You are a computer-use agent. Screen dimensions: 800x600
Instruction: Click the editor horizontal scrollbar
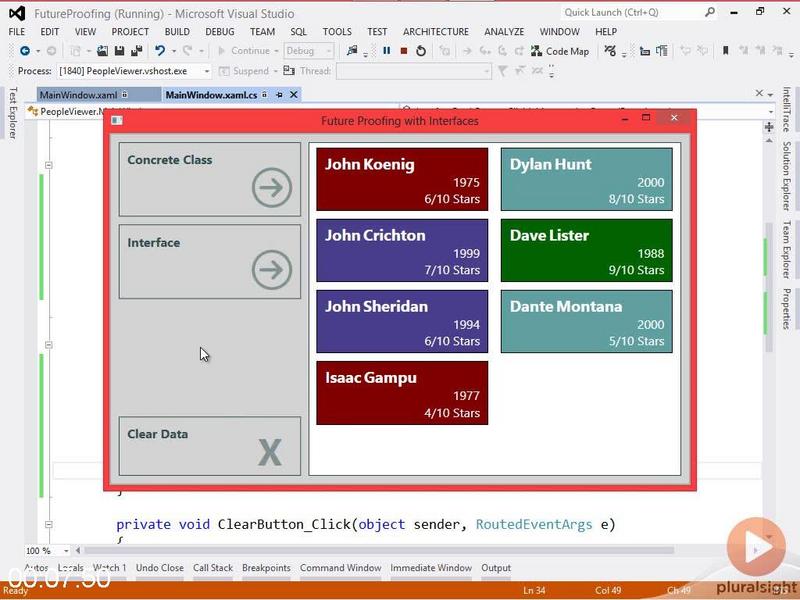379,551
